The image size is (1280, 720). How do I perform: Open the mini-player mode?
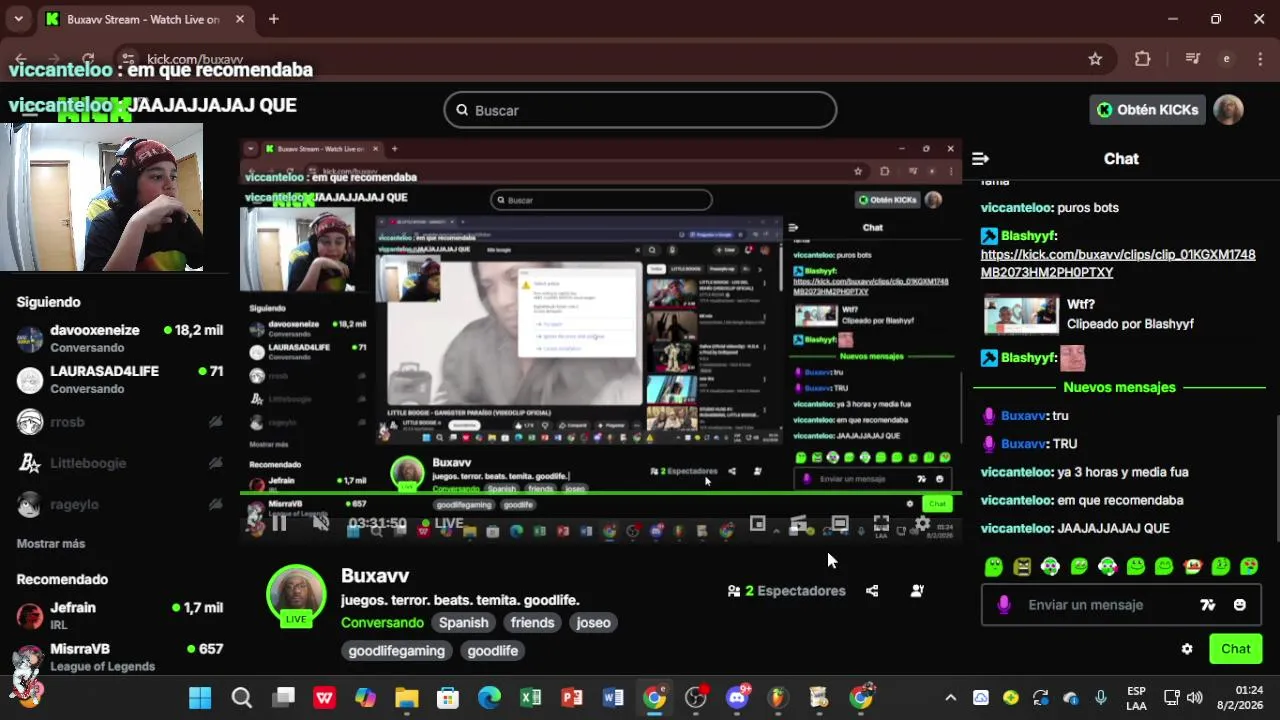[758, 523]
